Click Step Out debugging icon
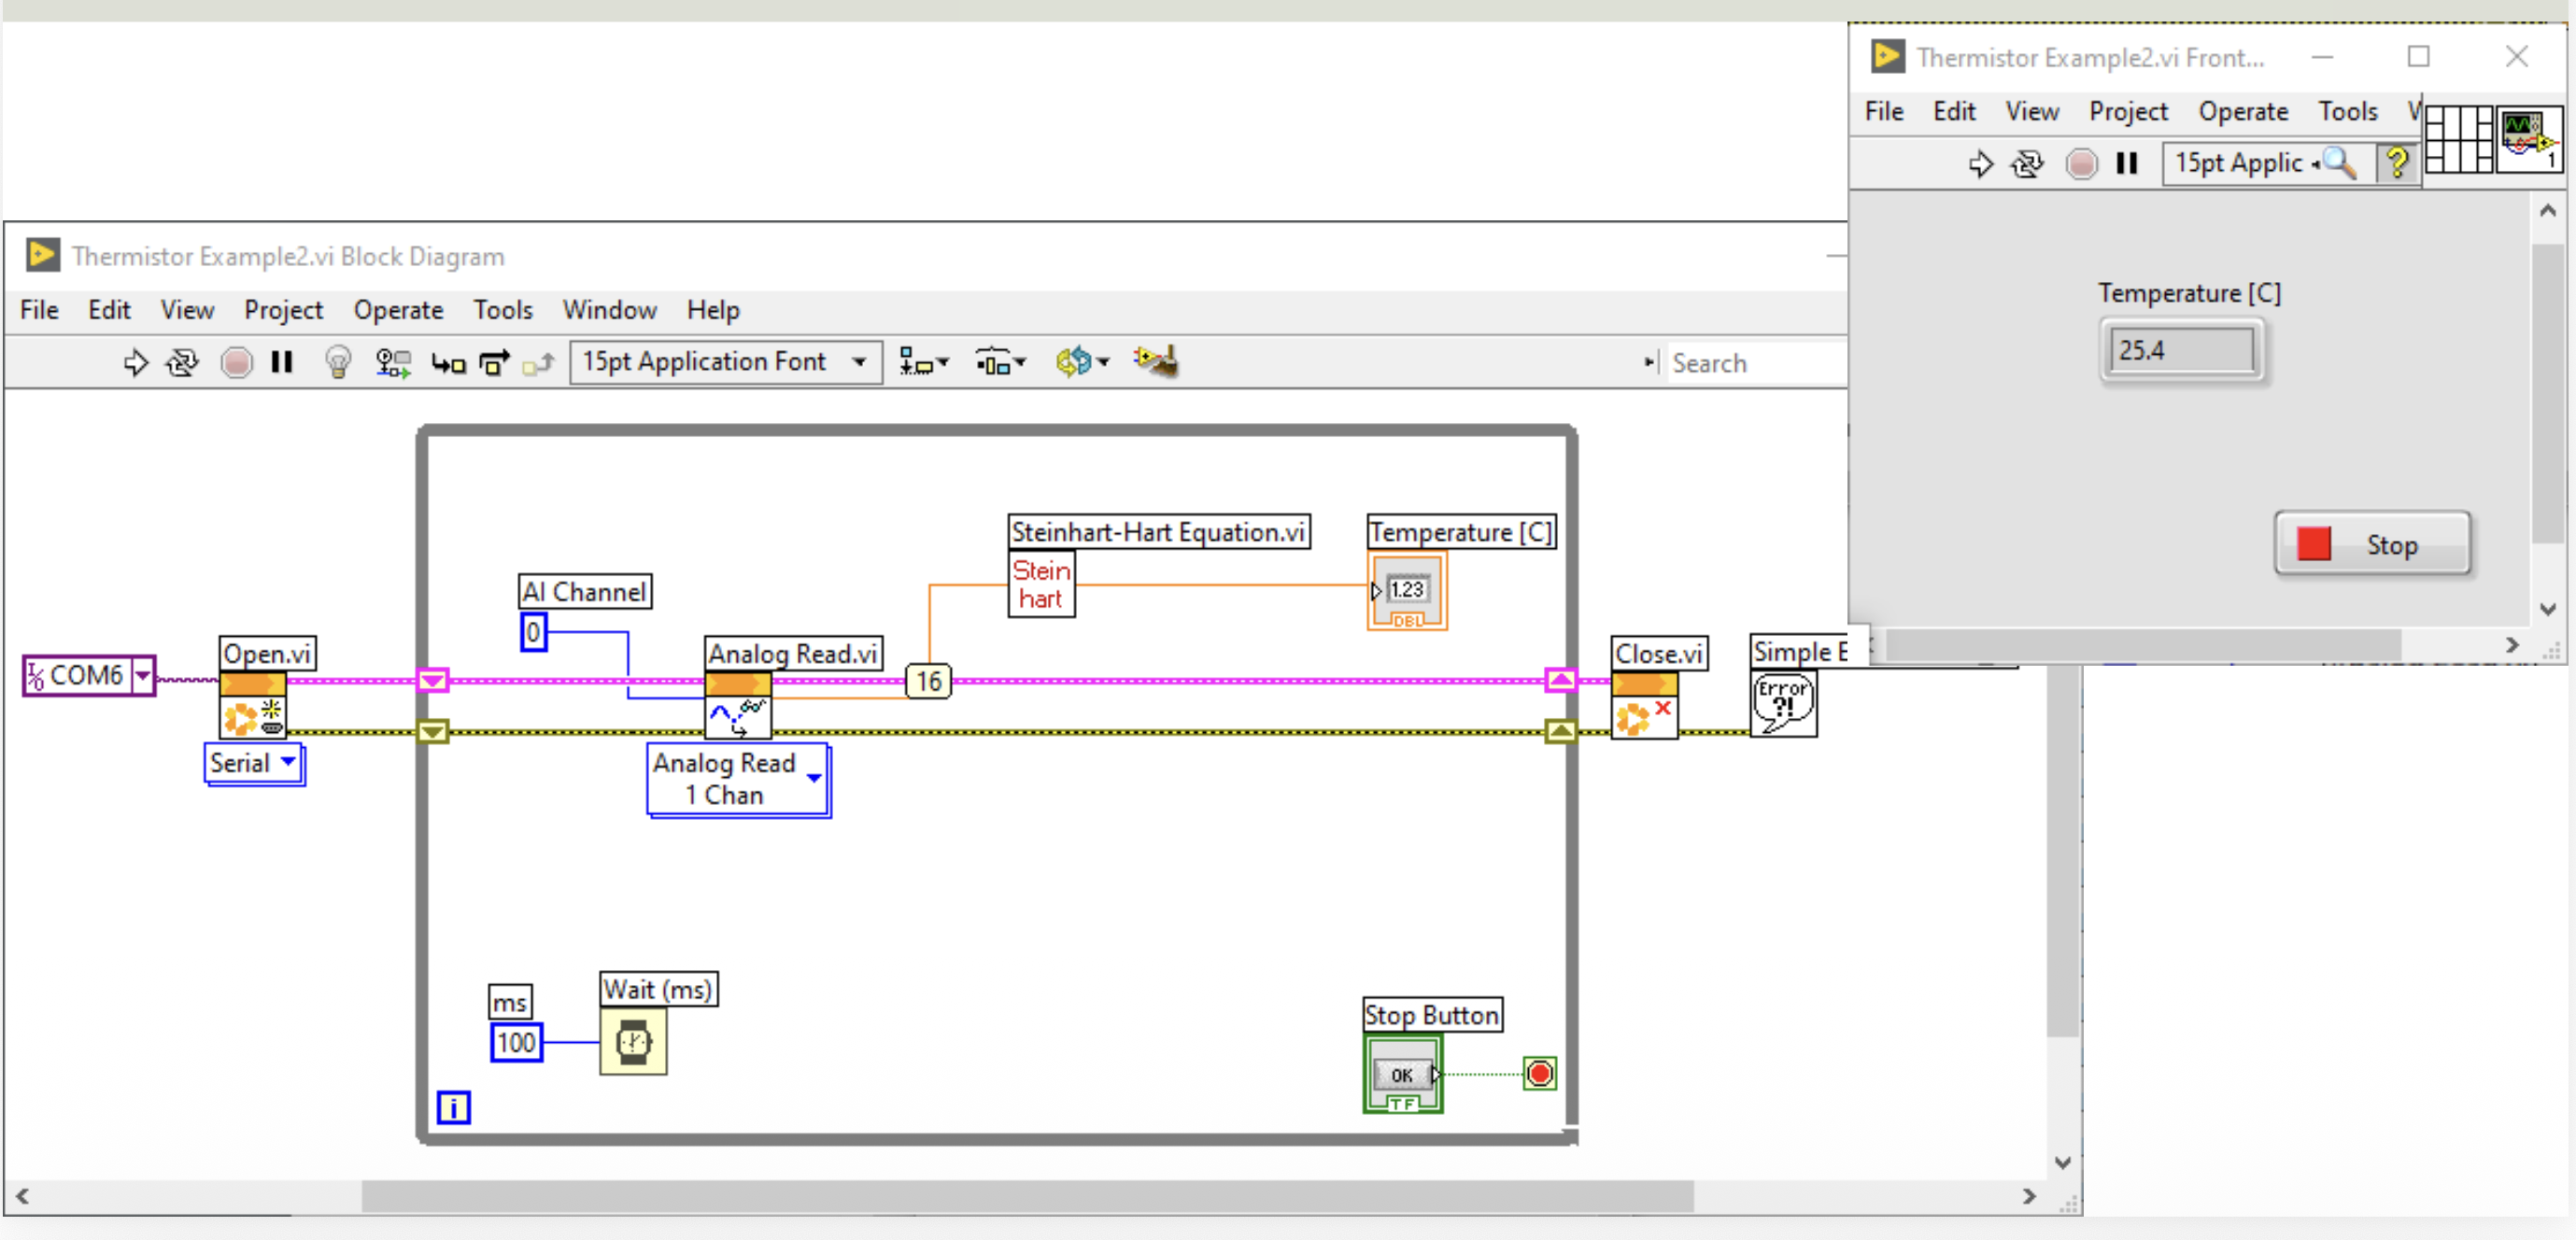The image size is (2576, 1240). [538, 363]
